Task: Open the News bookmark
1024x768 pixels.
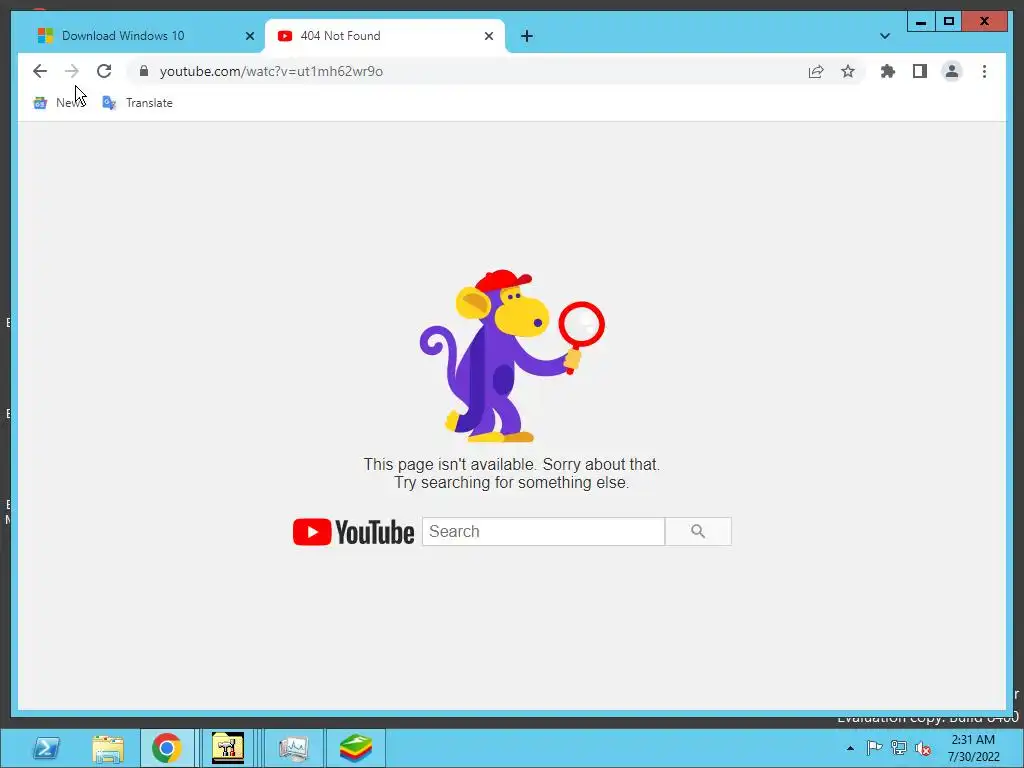Action: coord(59,103)
